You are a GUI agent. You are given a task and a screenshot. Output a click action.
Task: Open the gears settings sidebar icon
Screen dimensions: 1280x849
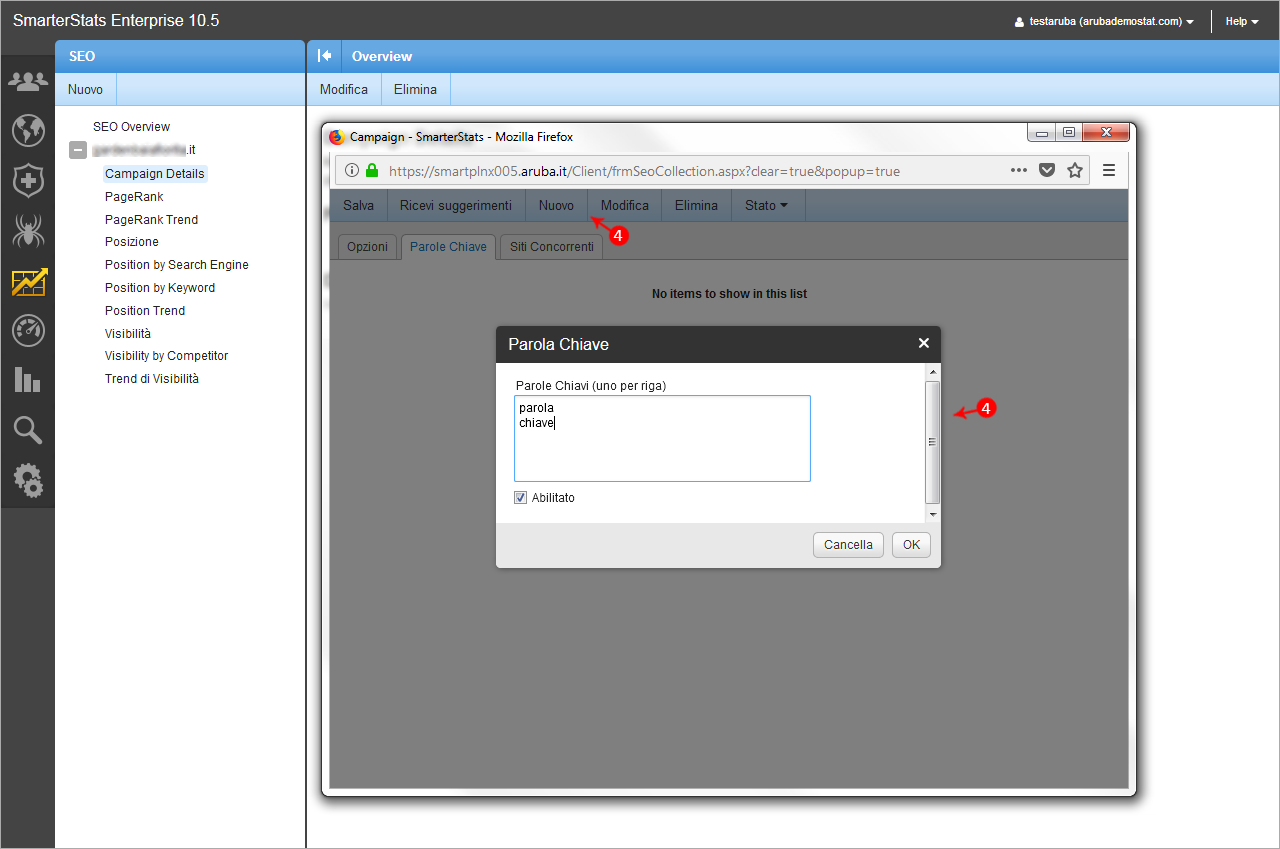(28, 480)
